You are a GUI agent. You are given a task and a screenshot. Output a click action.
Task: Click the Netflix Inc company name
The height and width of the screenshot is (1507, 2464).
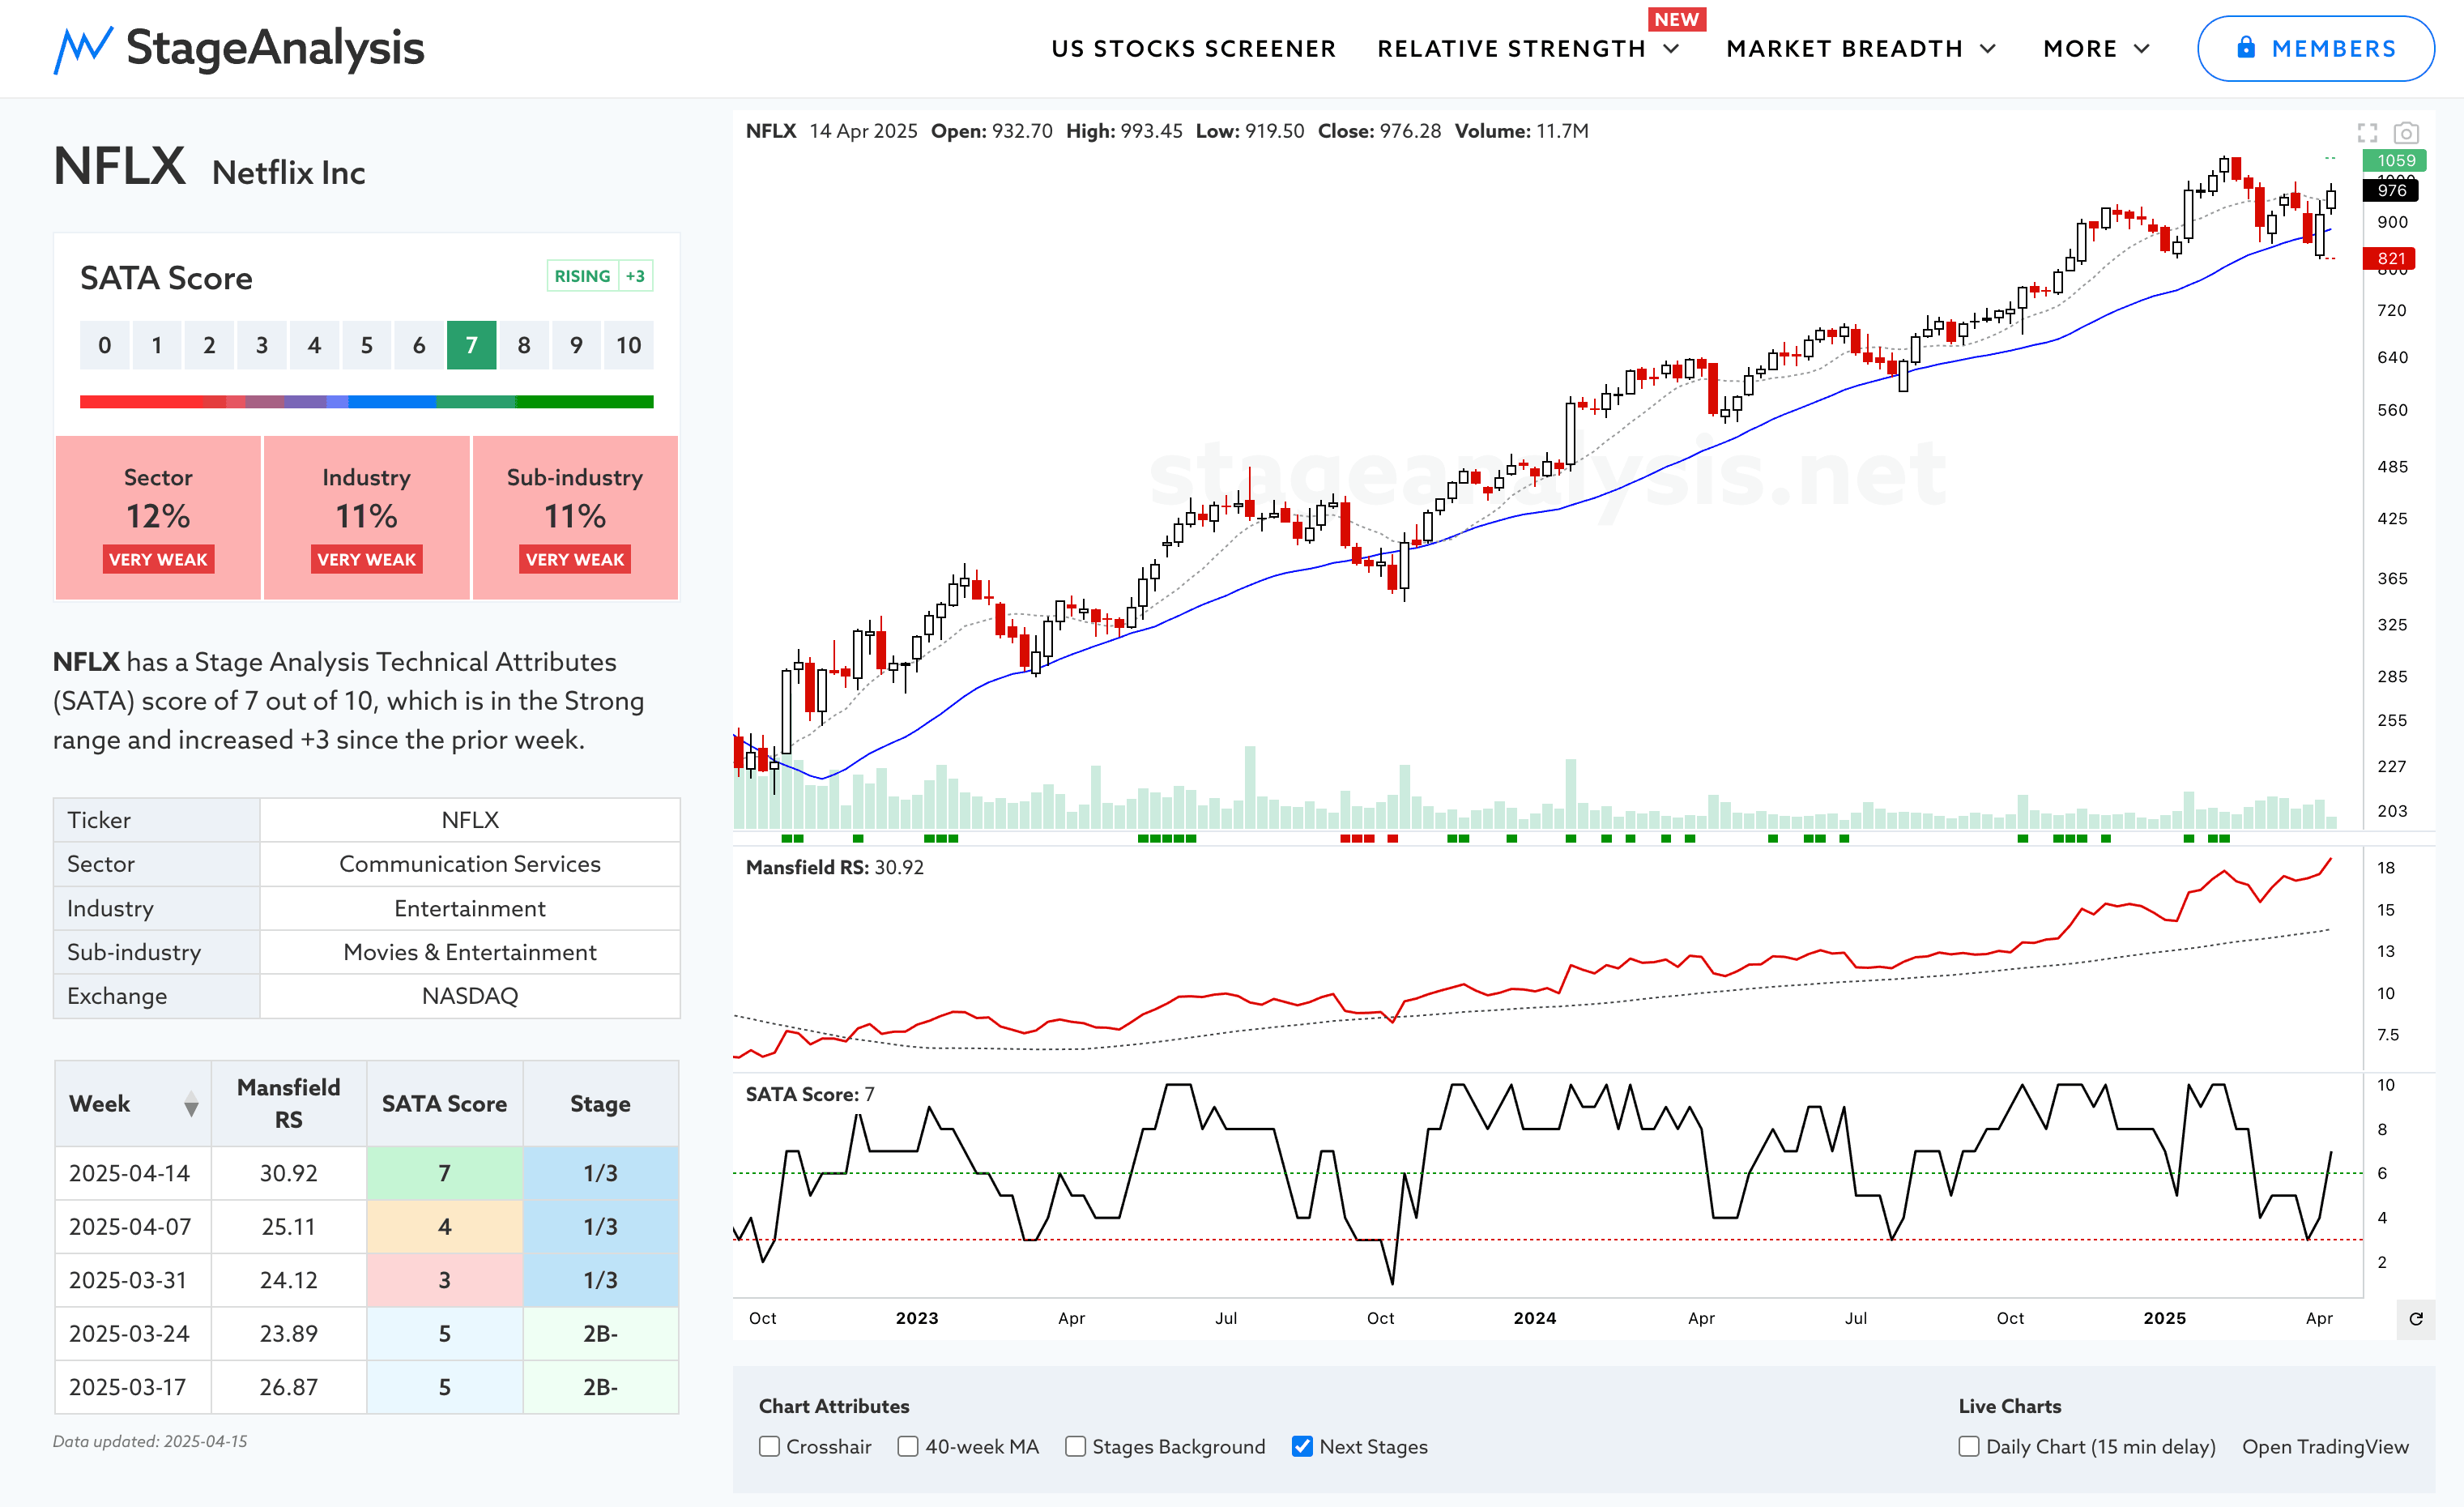288,173
